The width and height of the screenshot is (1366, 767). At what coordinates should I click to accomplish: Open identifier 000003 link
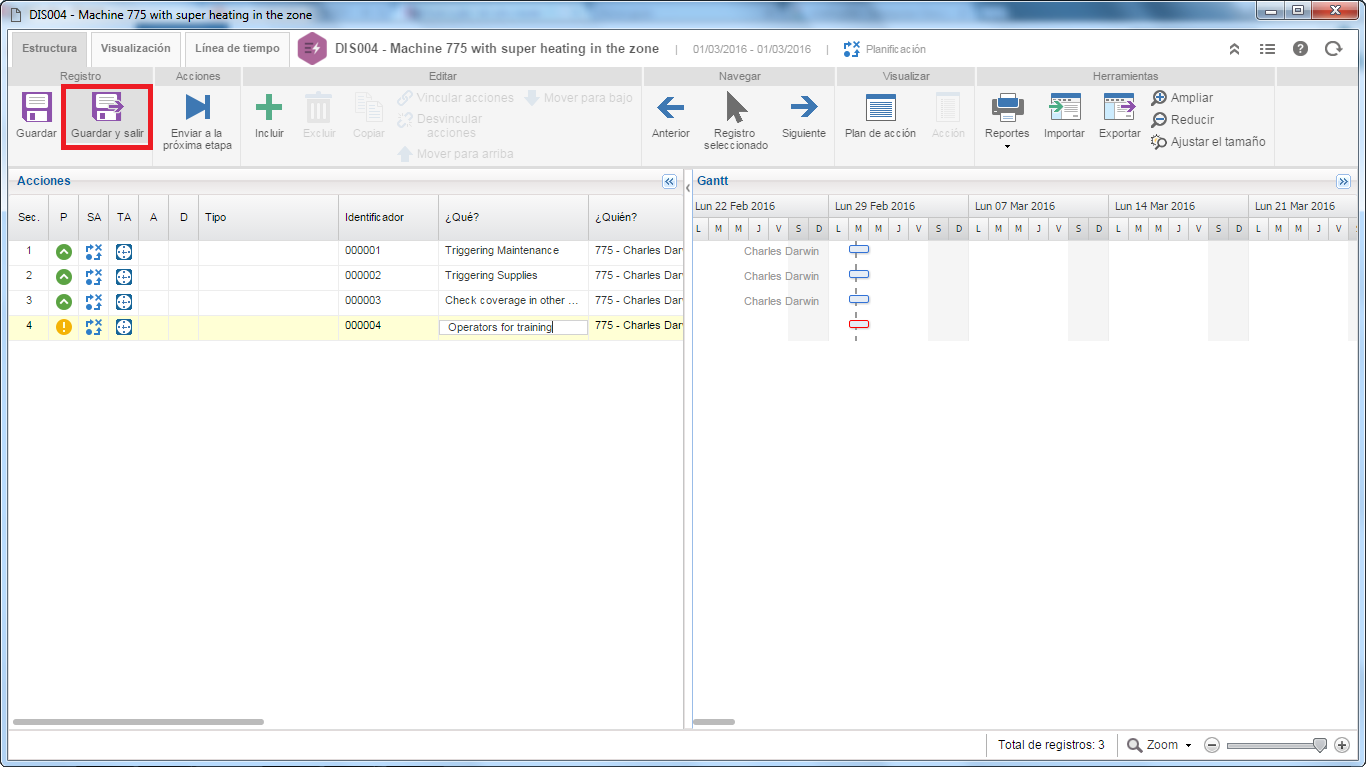[363, 300]
